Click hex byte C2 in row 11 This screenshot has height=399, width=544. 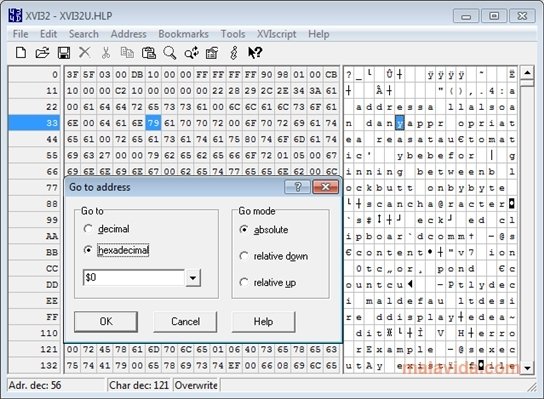click(121, 91)
